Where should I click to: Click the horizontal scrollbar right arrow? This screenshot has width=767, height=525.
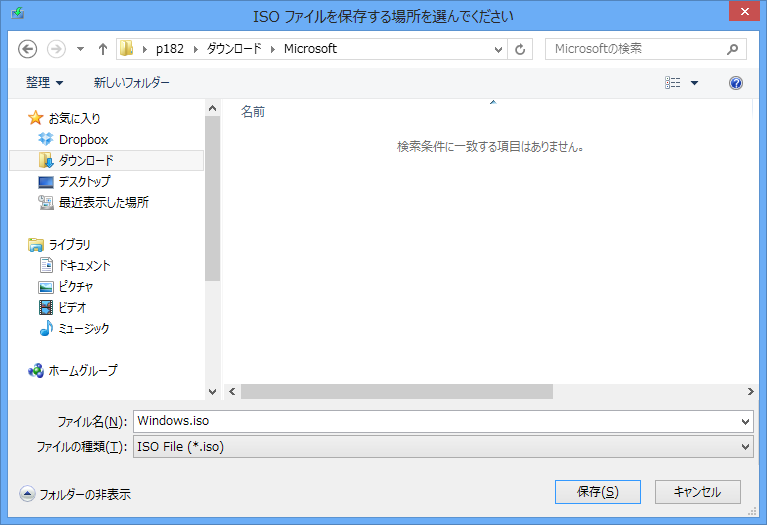tap(750, 391)
